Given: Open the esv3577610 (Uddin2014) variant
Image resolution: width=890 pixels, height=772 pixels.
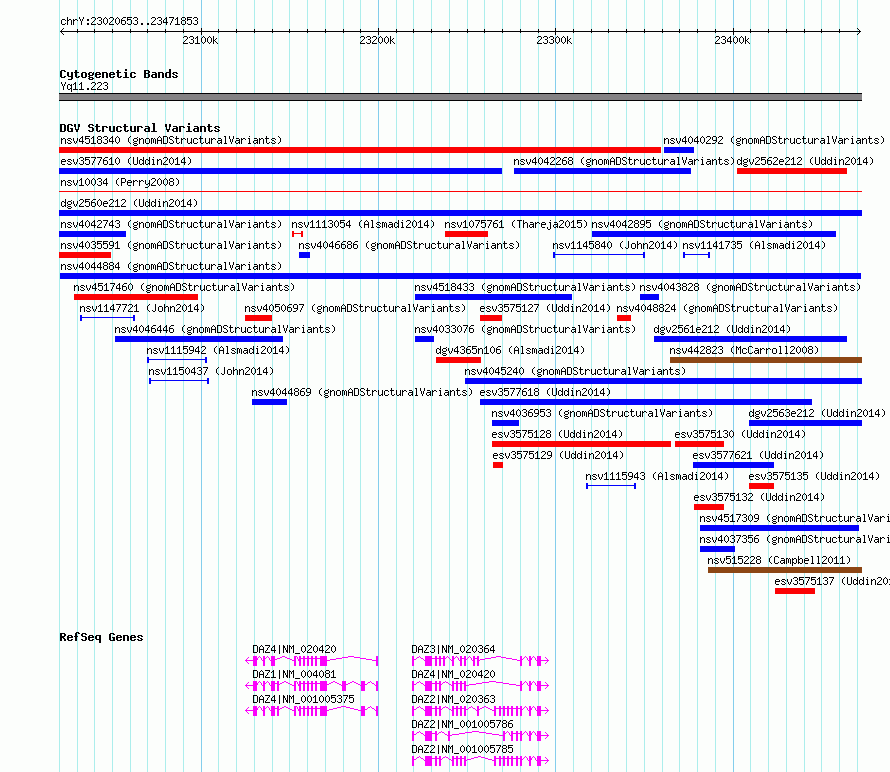Looking at the screenshot, I should [126, 161].
